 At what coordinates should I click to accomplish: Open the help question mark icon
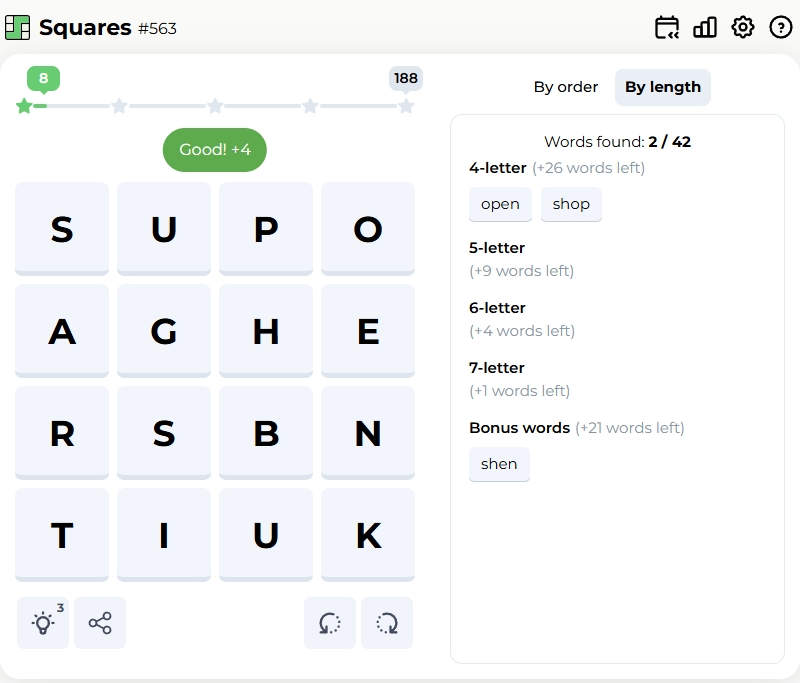coord(781,28)
